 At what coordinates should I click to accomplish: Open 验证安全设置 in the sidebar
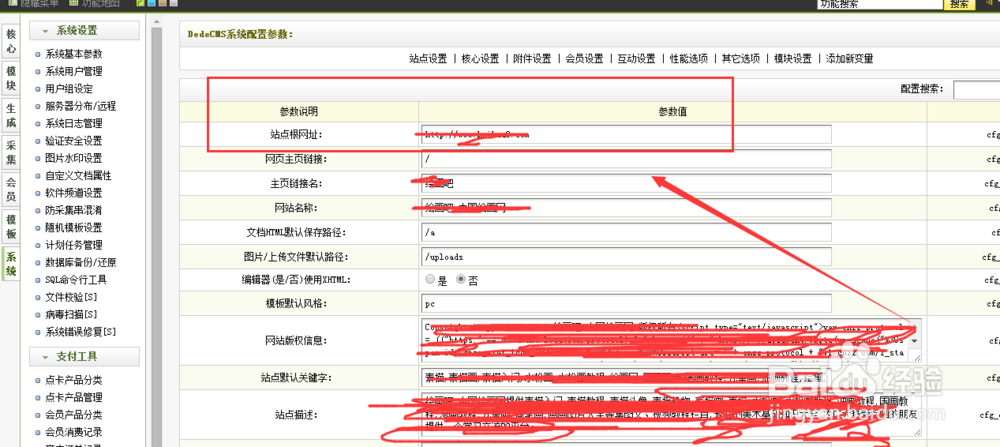tap(73, 141)
